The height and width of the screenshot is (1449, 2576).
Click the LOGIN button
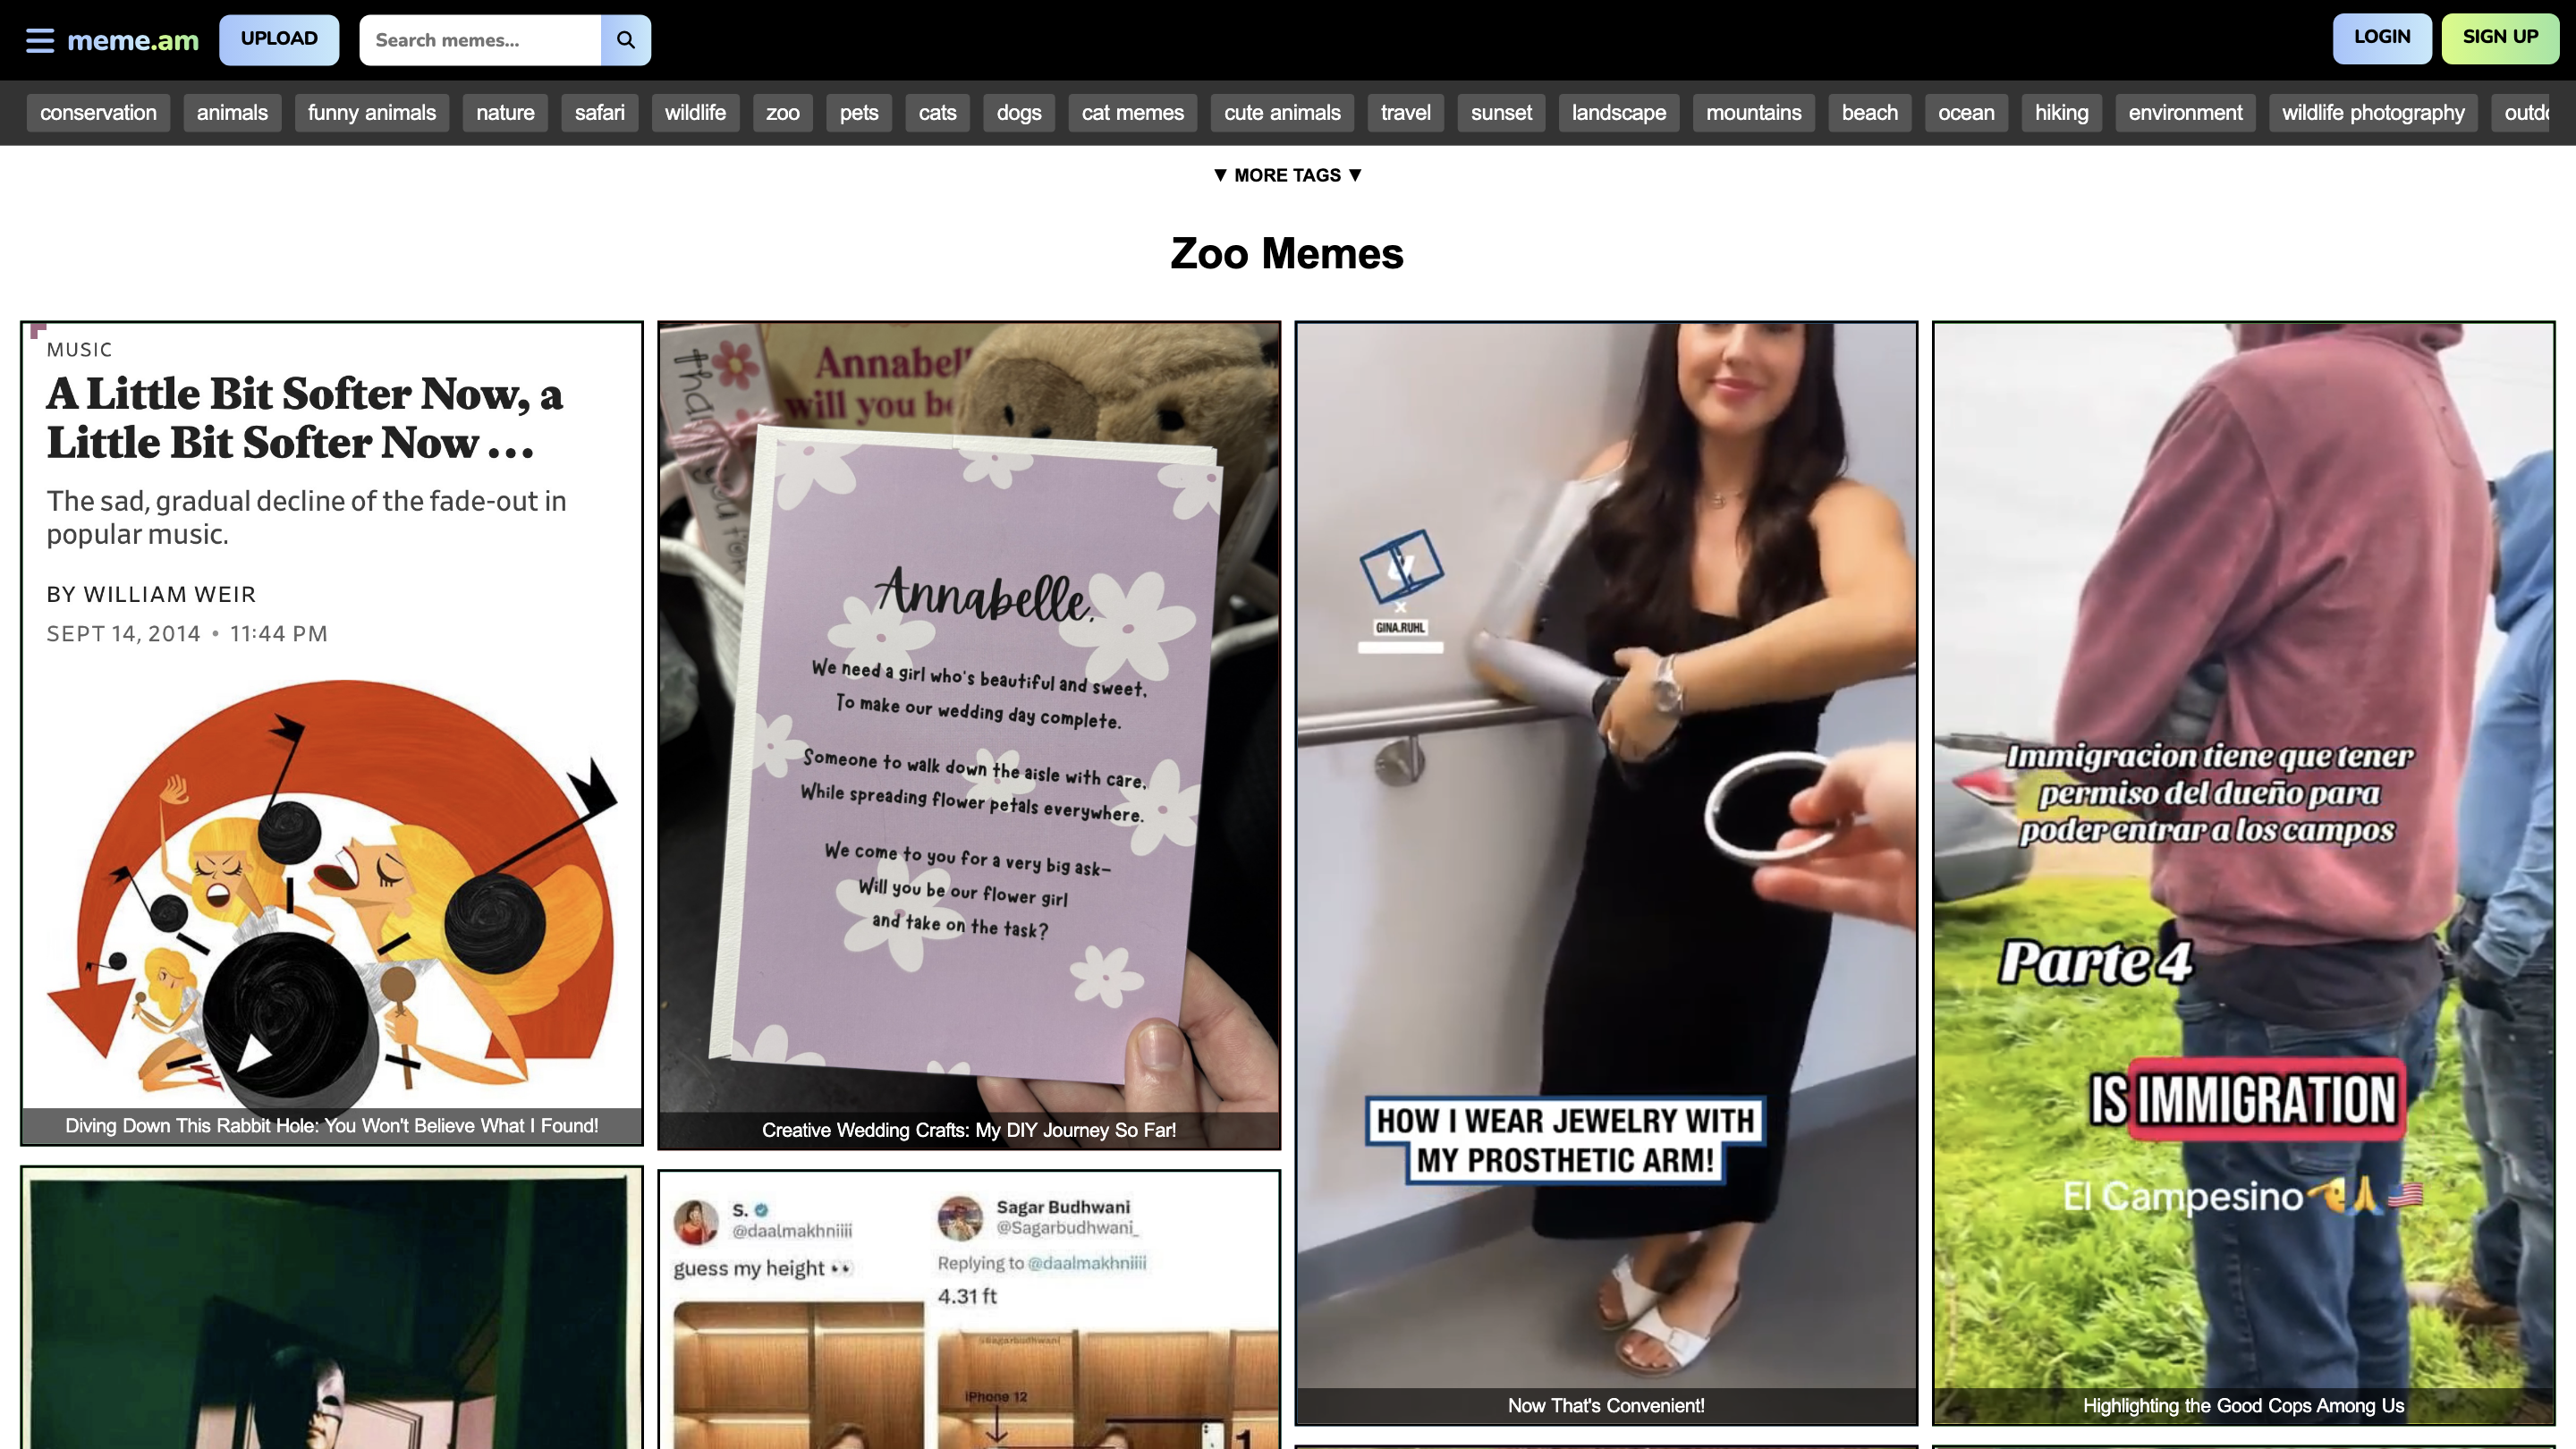(x=2381, y=38)
